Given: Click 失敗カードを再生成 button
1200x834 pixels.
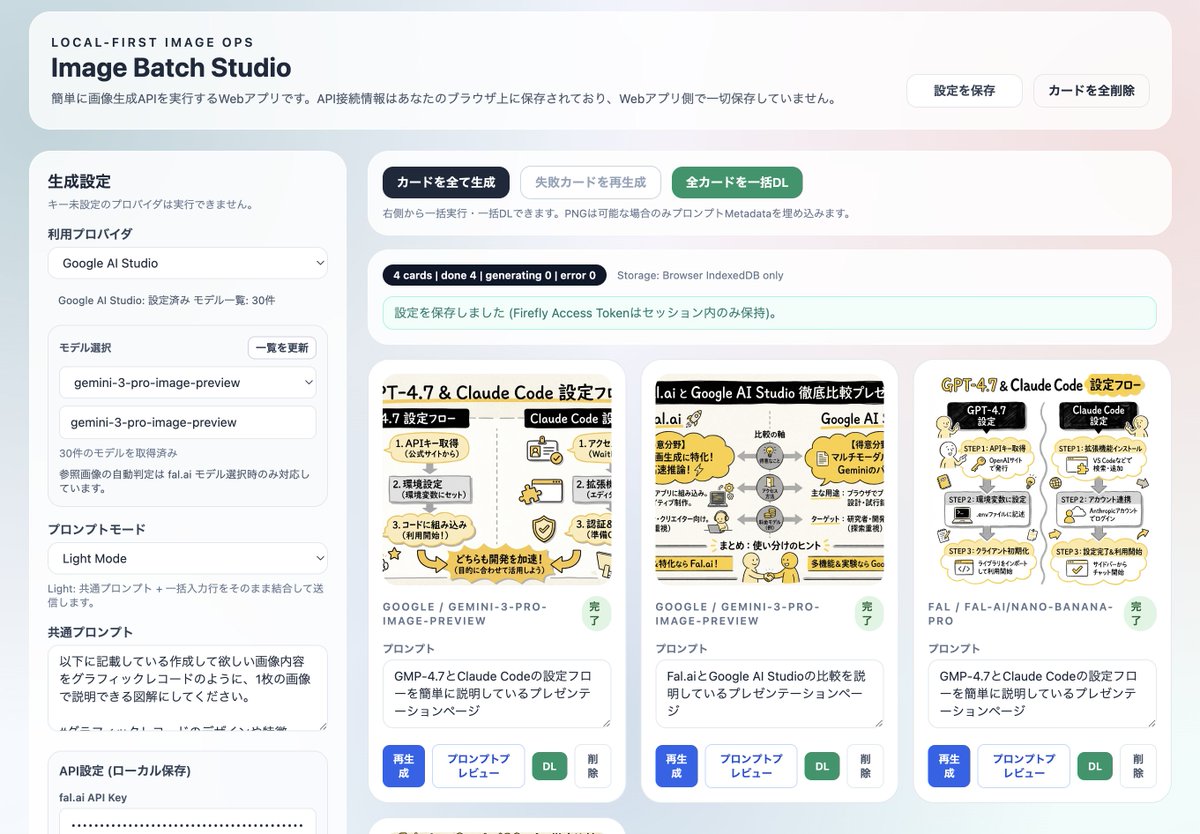Looking at the screenshot, I should point(590,182).
